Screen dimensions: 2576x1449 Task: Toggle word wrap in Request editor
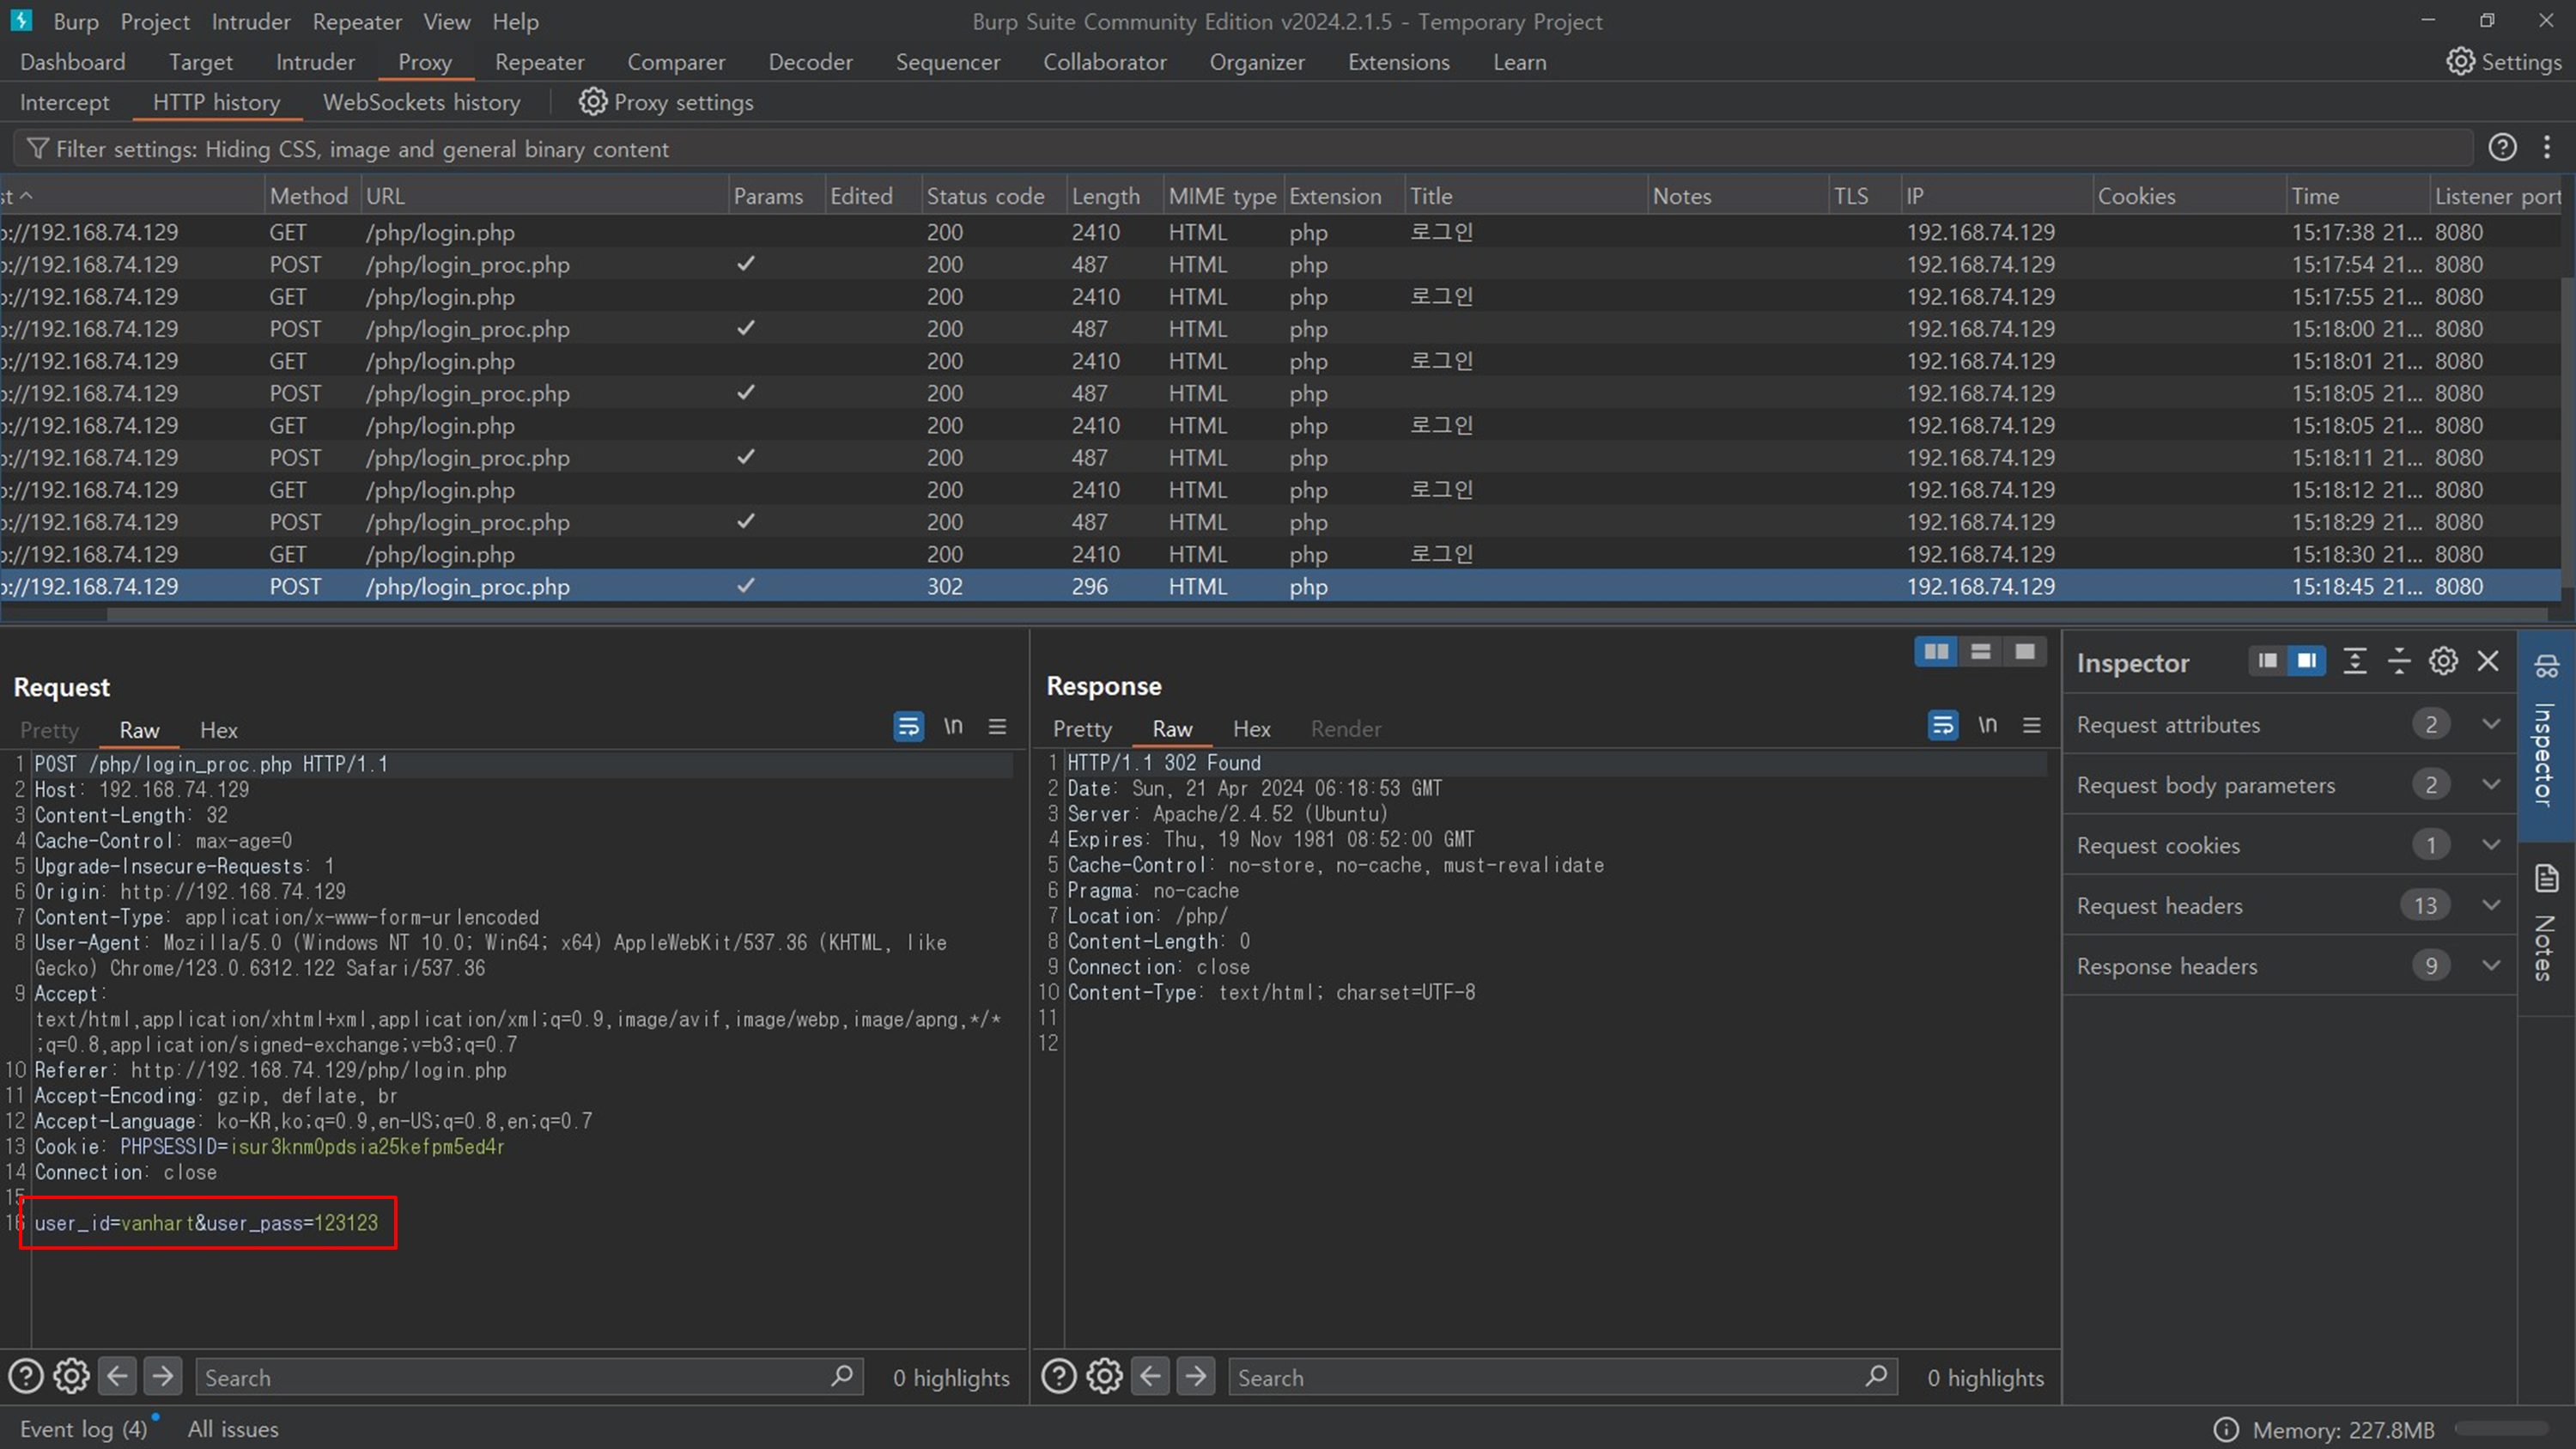908,727
